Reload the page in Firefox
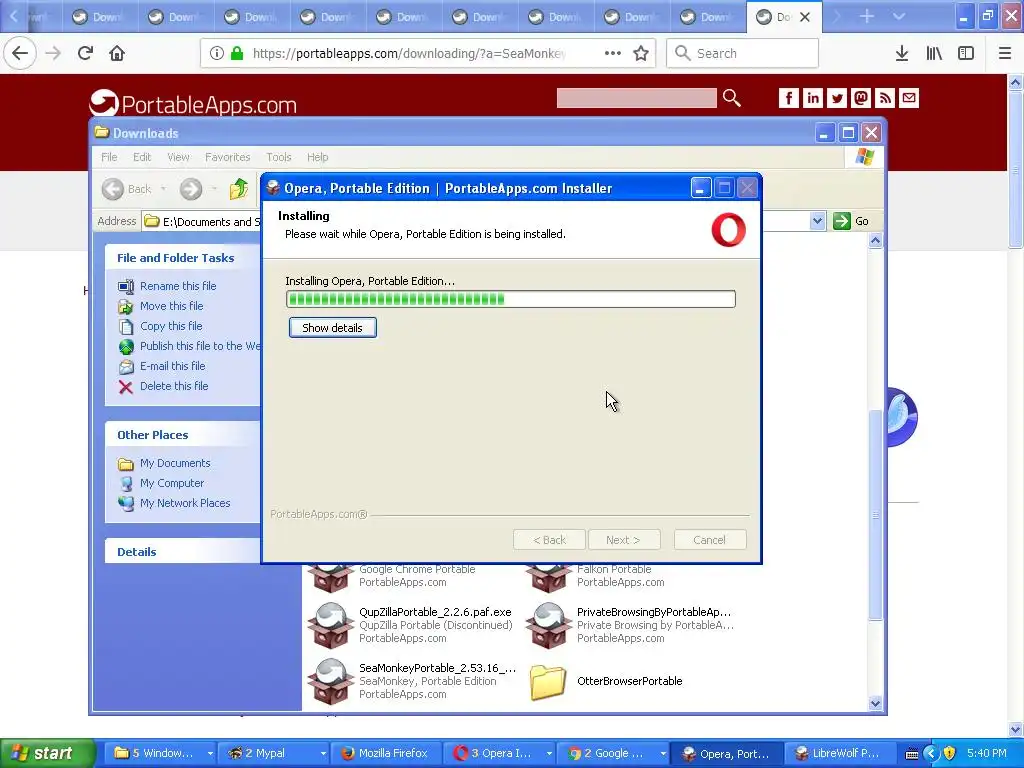The width and height of the screenshot is (1024, 768). (85, 53)
